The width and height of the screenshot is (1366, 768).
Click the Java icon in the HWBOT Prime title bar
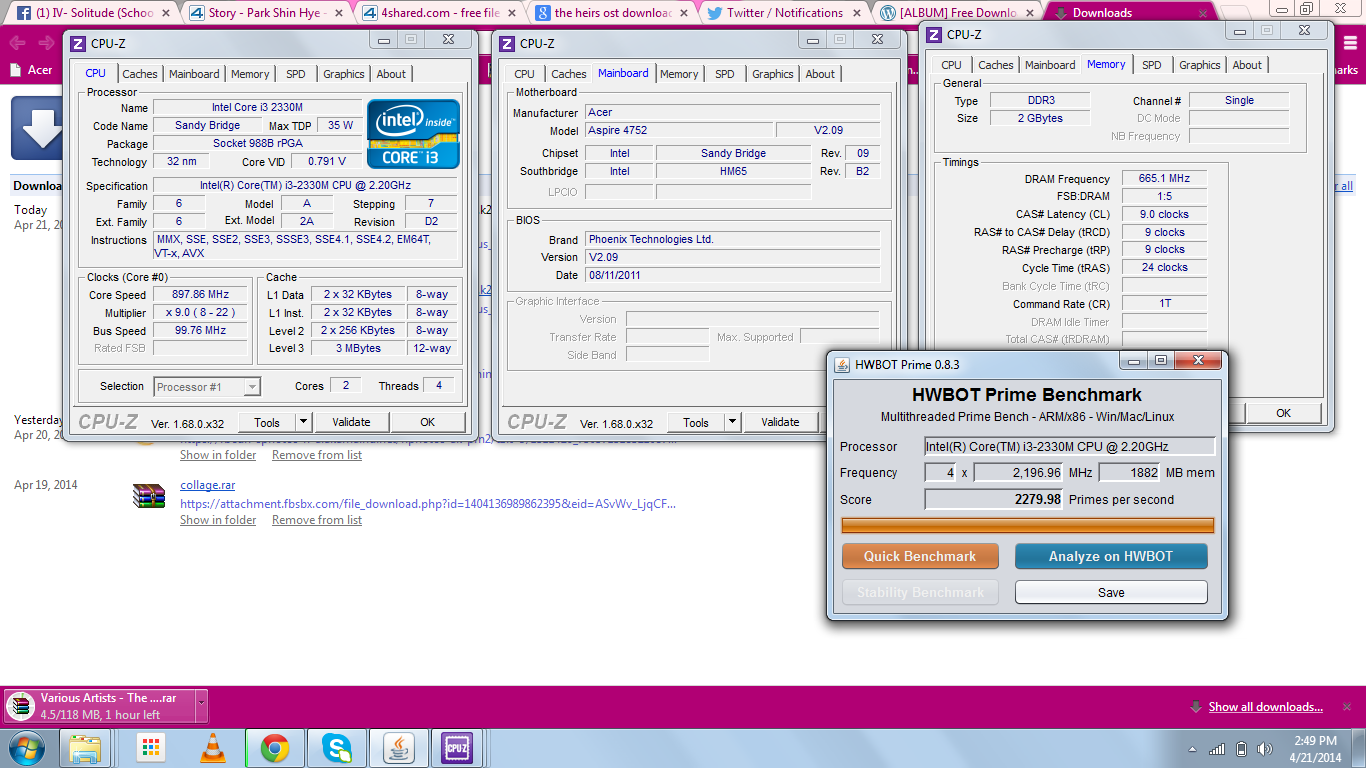pyautogui.click(x=842, y=364)
